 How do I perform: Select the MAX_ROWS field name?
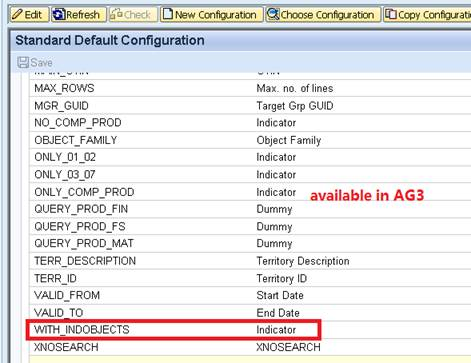[64, 88]
